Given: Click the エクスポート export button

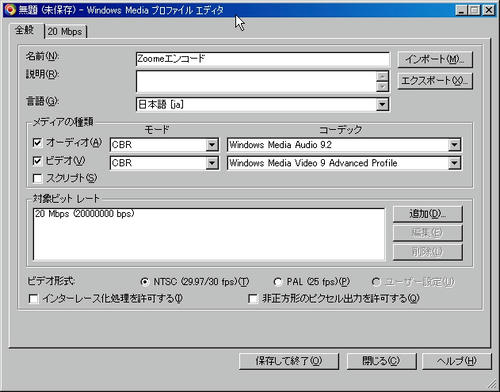Looking at the screenshot, I should [x=435, y=81].
